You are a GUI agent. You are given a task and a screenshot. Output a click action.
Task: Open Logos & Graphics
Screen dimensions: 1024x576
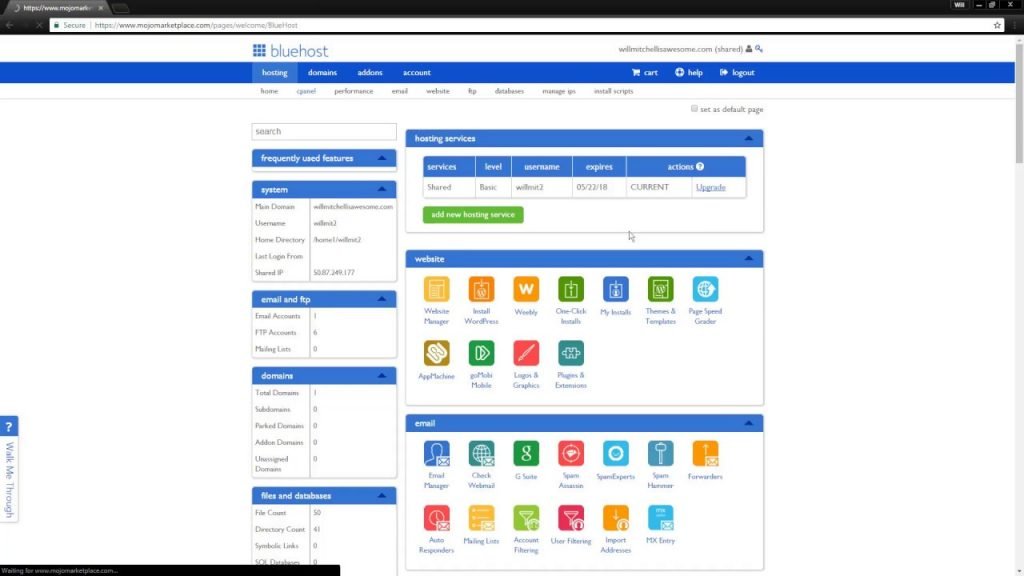(x=526, y=353)
